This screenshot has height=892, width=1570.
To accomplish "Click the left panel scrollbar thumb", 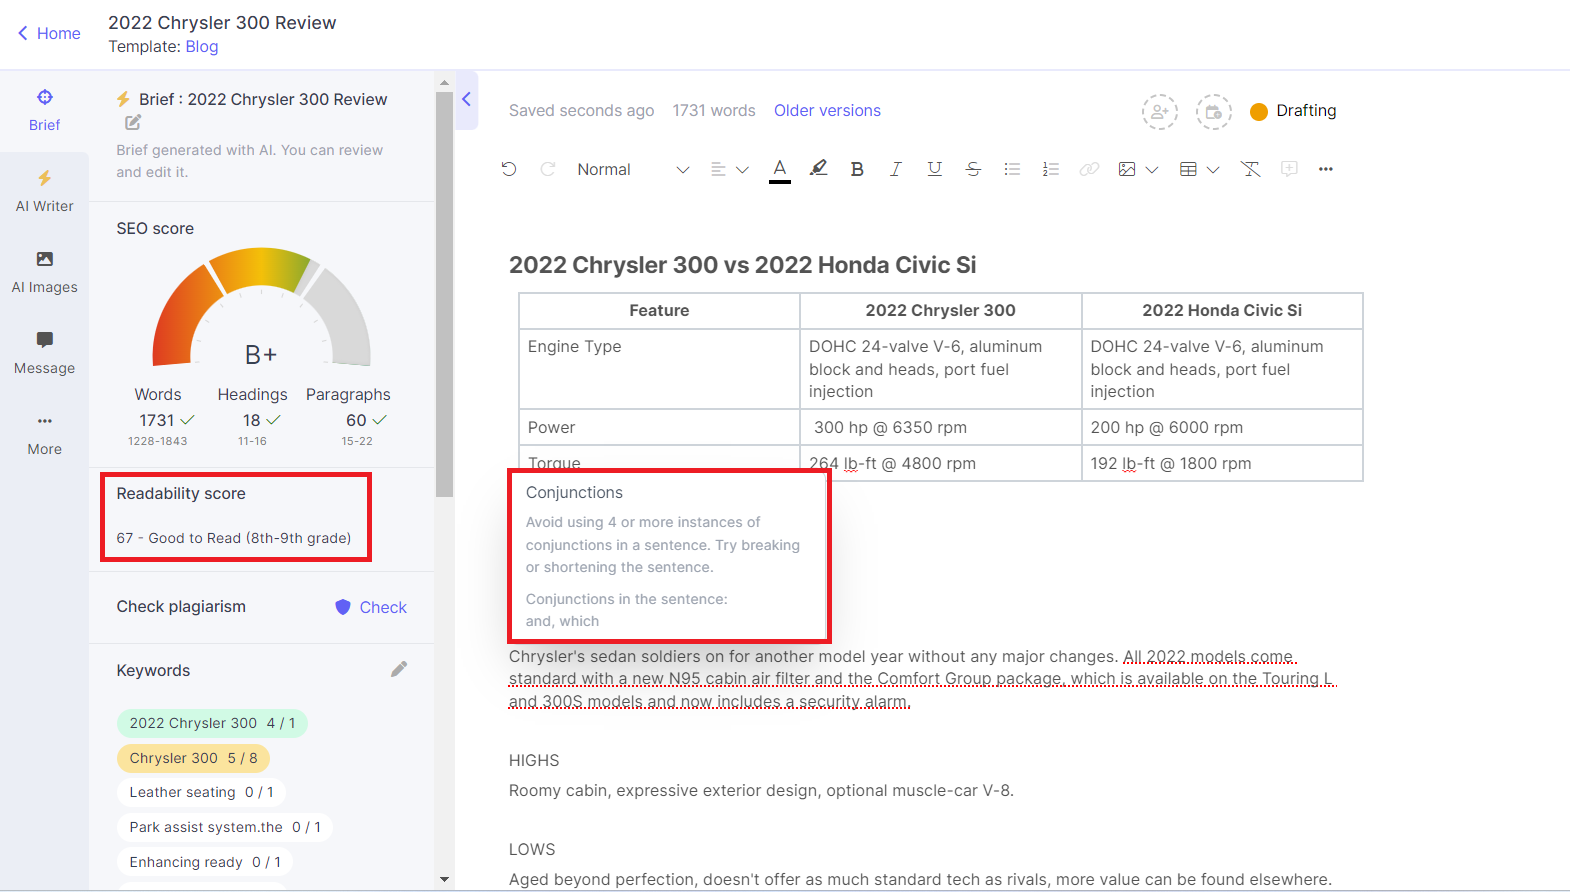I will (444, 293).
